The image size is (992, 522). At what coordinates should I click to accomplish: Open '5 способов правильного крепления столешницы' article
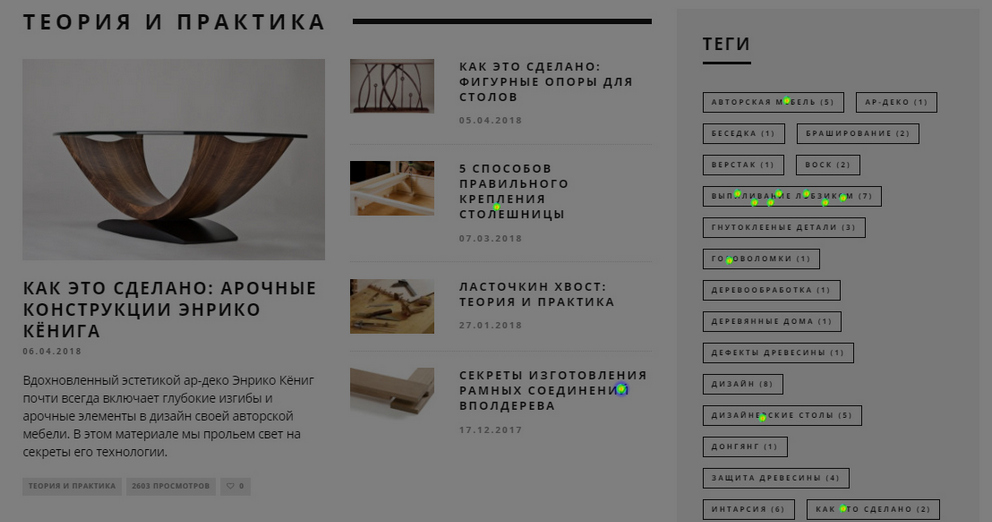click(x=514, y=191)
